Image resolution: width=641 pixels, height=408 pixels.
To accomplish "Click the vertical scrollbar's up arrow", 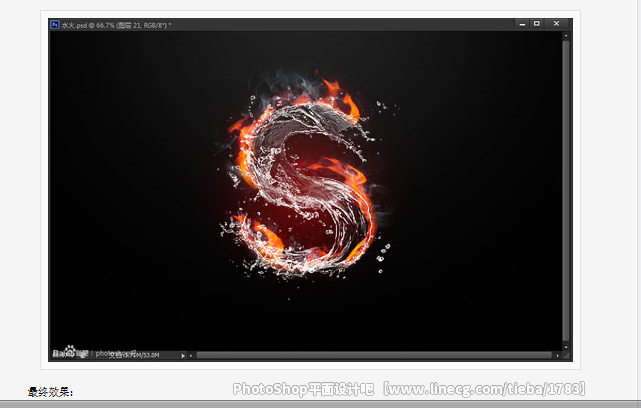I will [x=566, y=36].
